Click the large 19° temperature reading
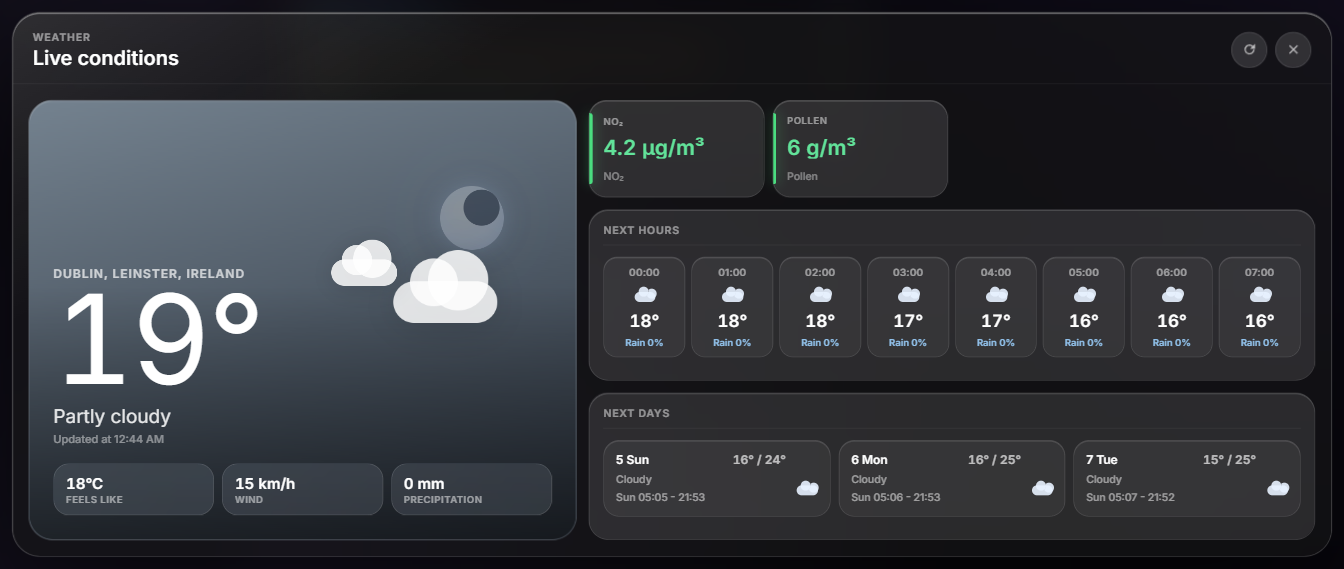Viewport: 1344px width, 569px height. point(160,340)
